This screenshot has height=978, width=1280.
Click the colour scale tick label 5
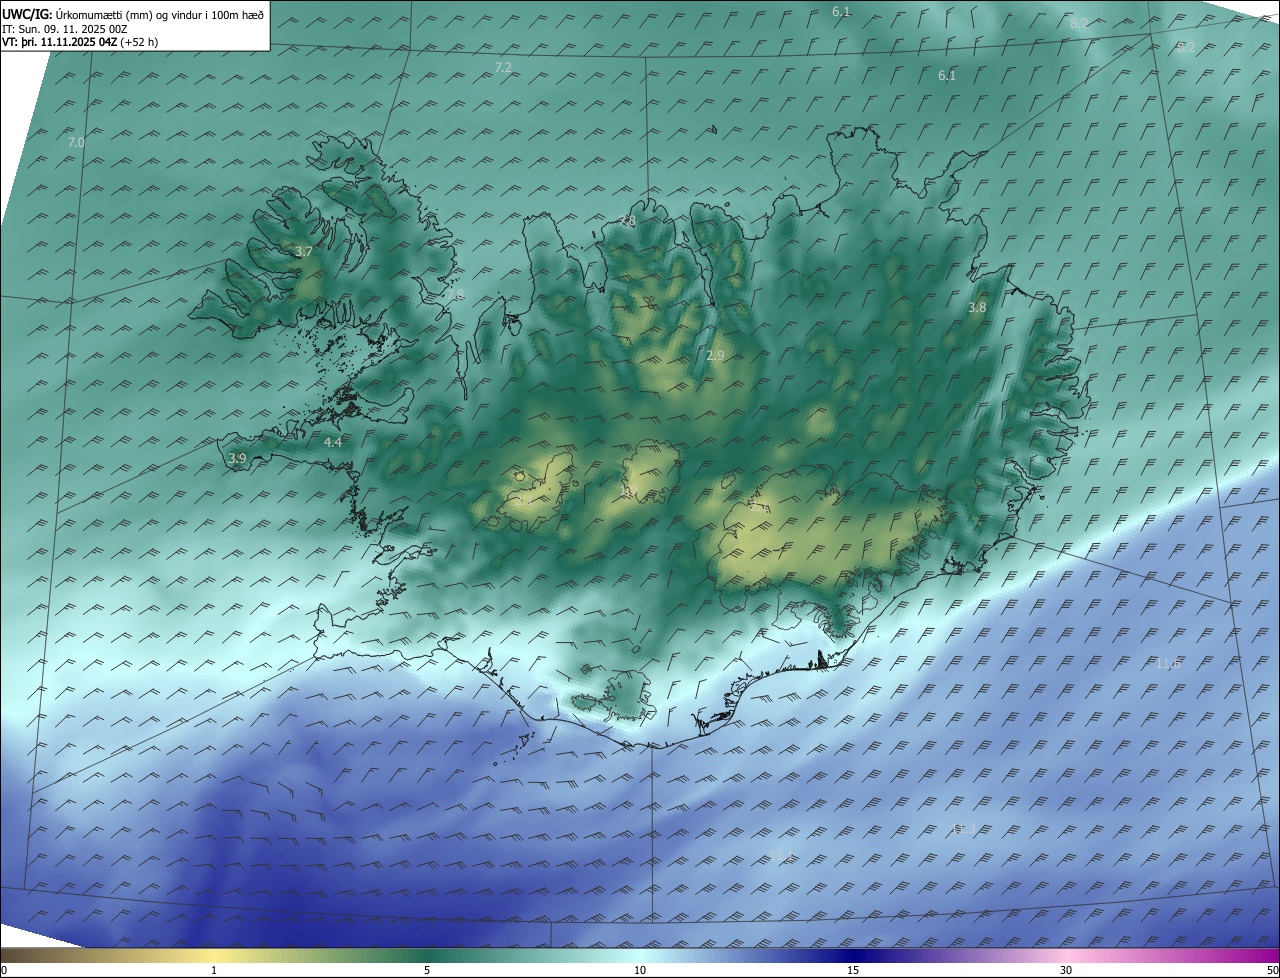(427, 970)
